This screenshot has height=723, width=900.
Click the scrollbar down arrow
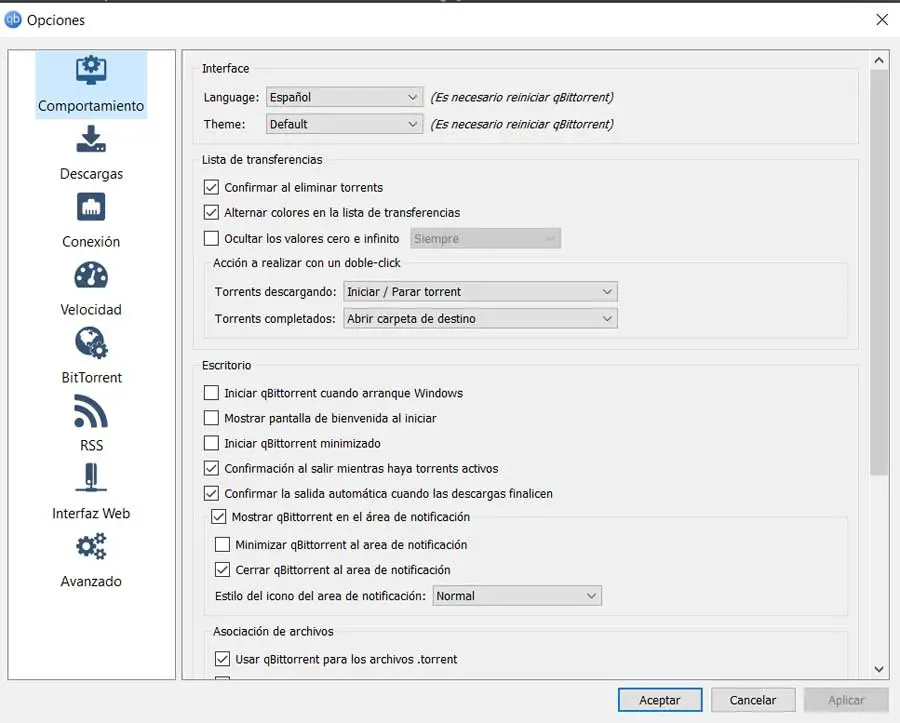point(879,669)
